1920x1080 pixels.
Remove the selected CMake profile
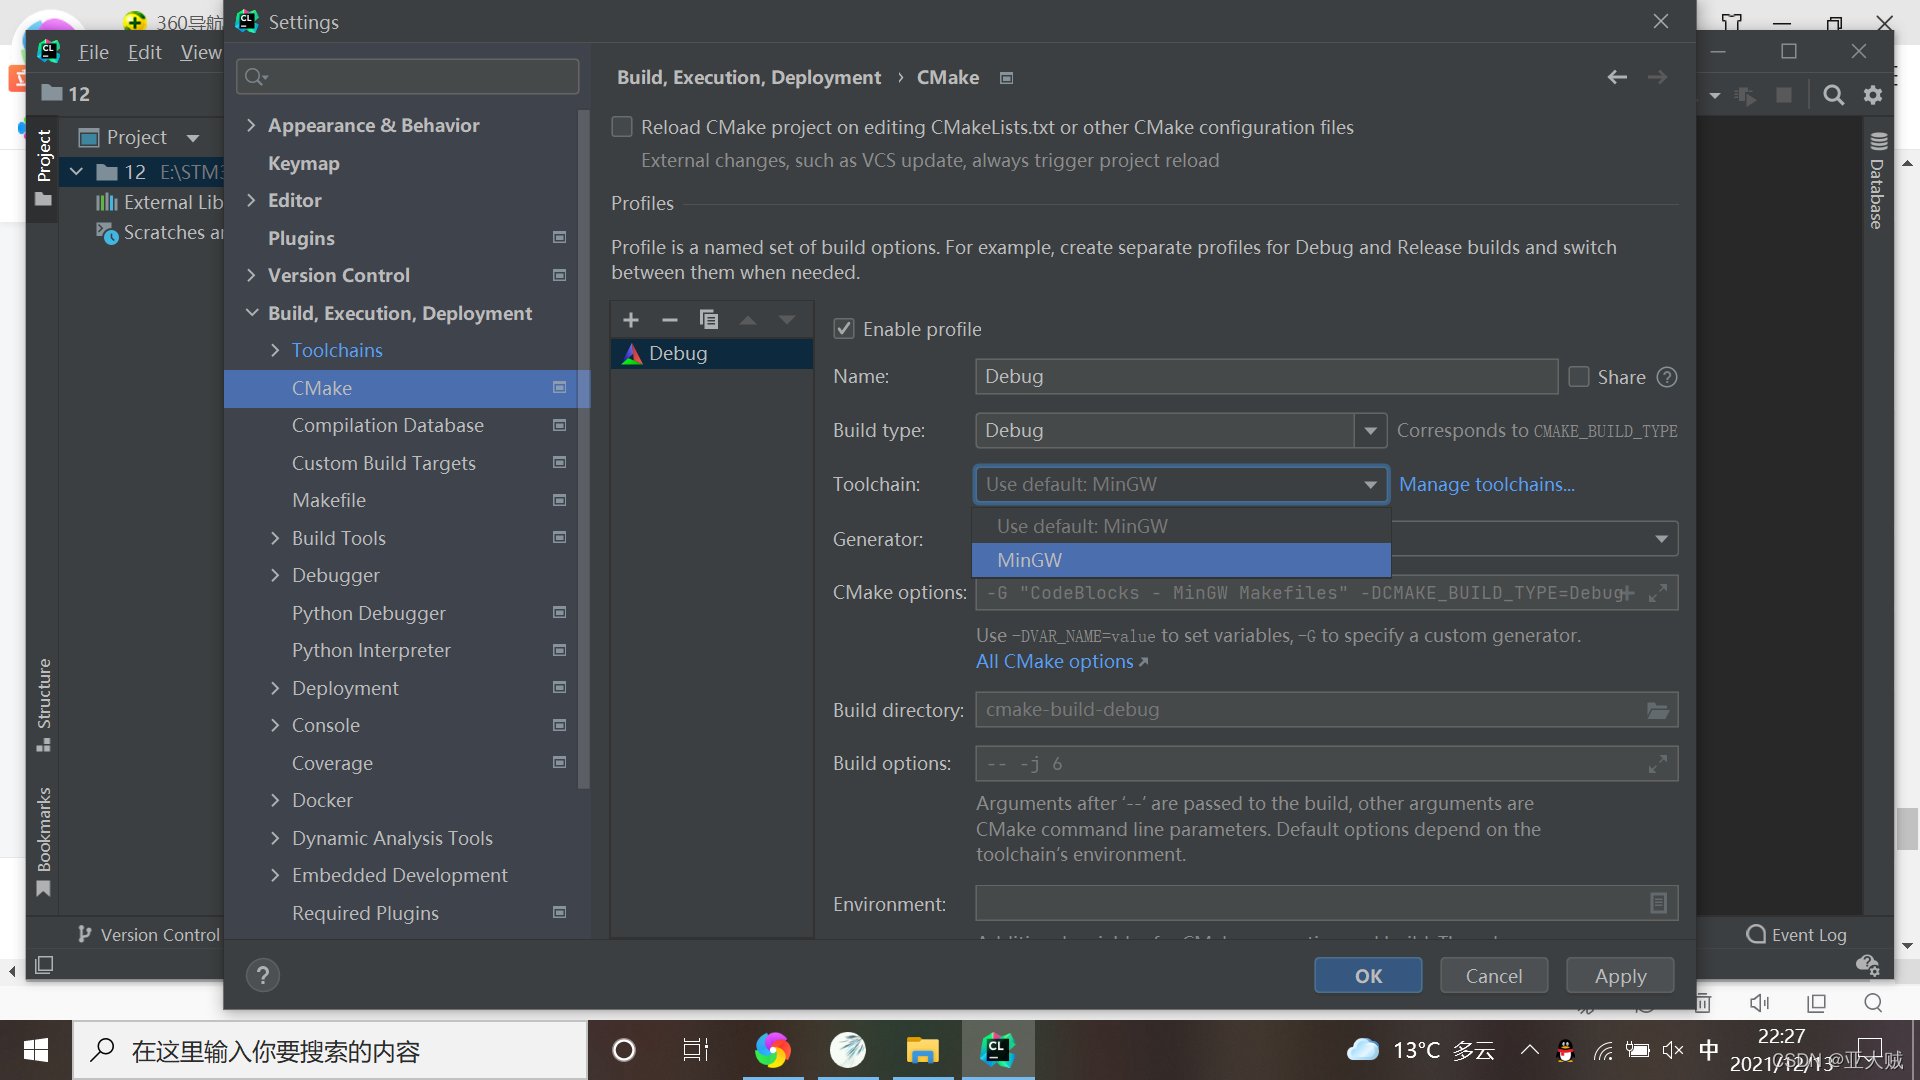670,320
